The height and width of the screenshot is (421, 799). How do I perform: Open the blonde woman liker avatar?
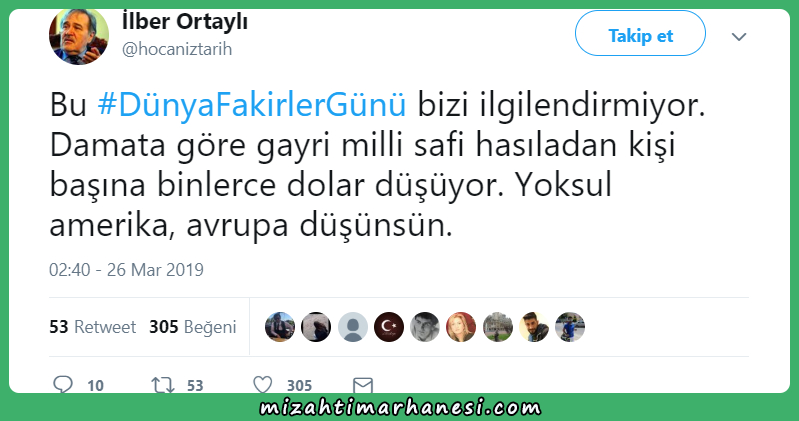461,327
